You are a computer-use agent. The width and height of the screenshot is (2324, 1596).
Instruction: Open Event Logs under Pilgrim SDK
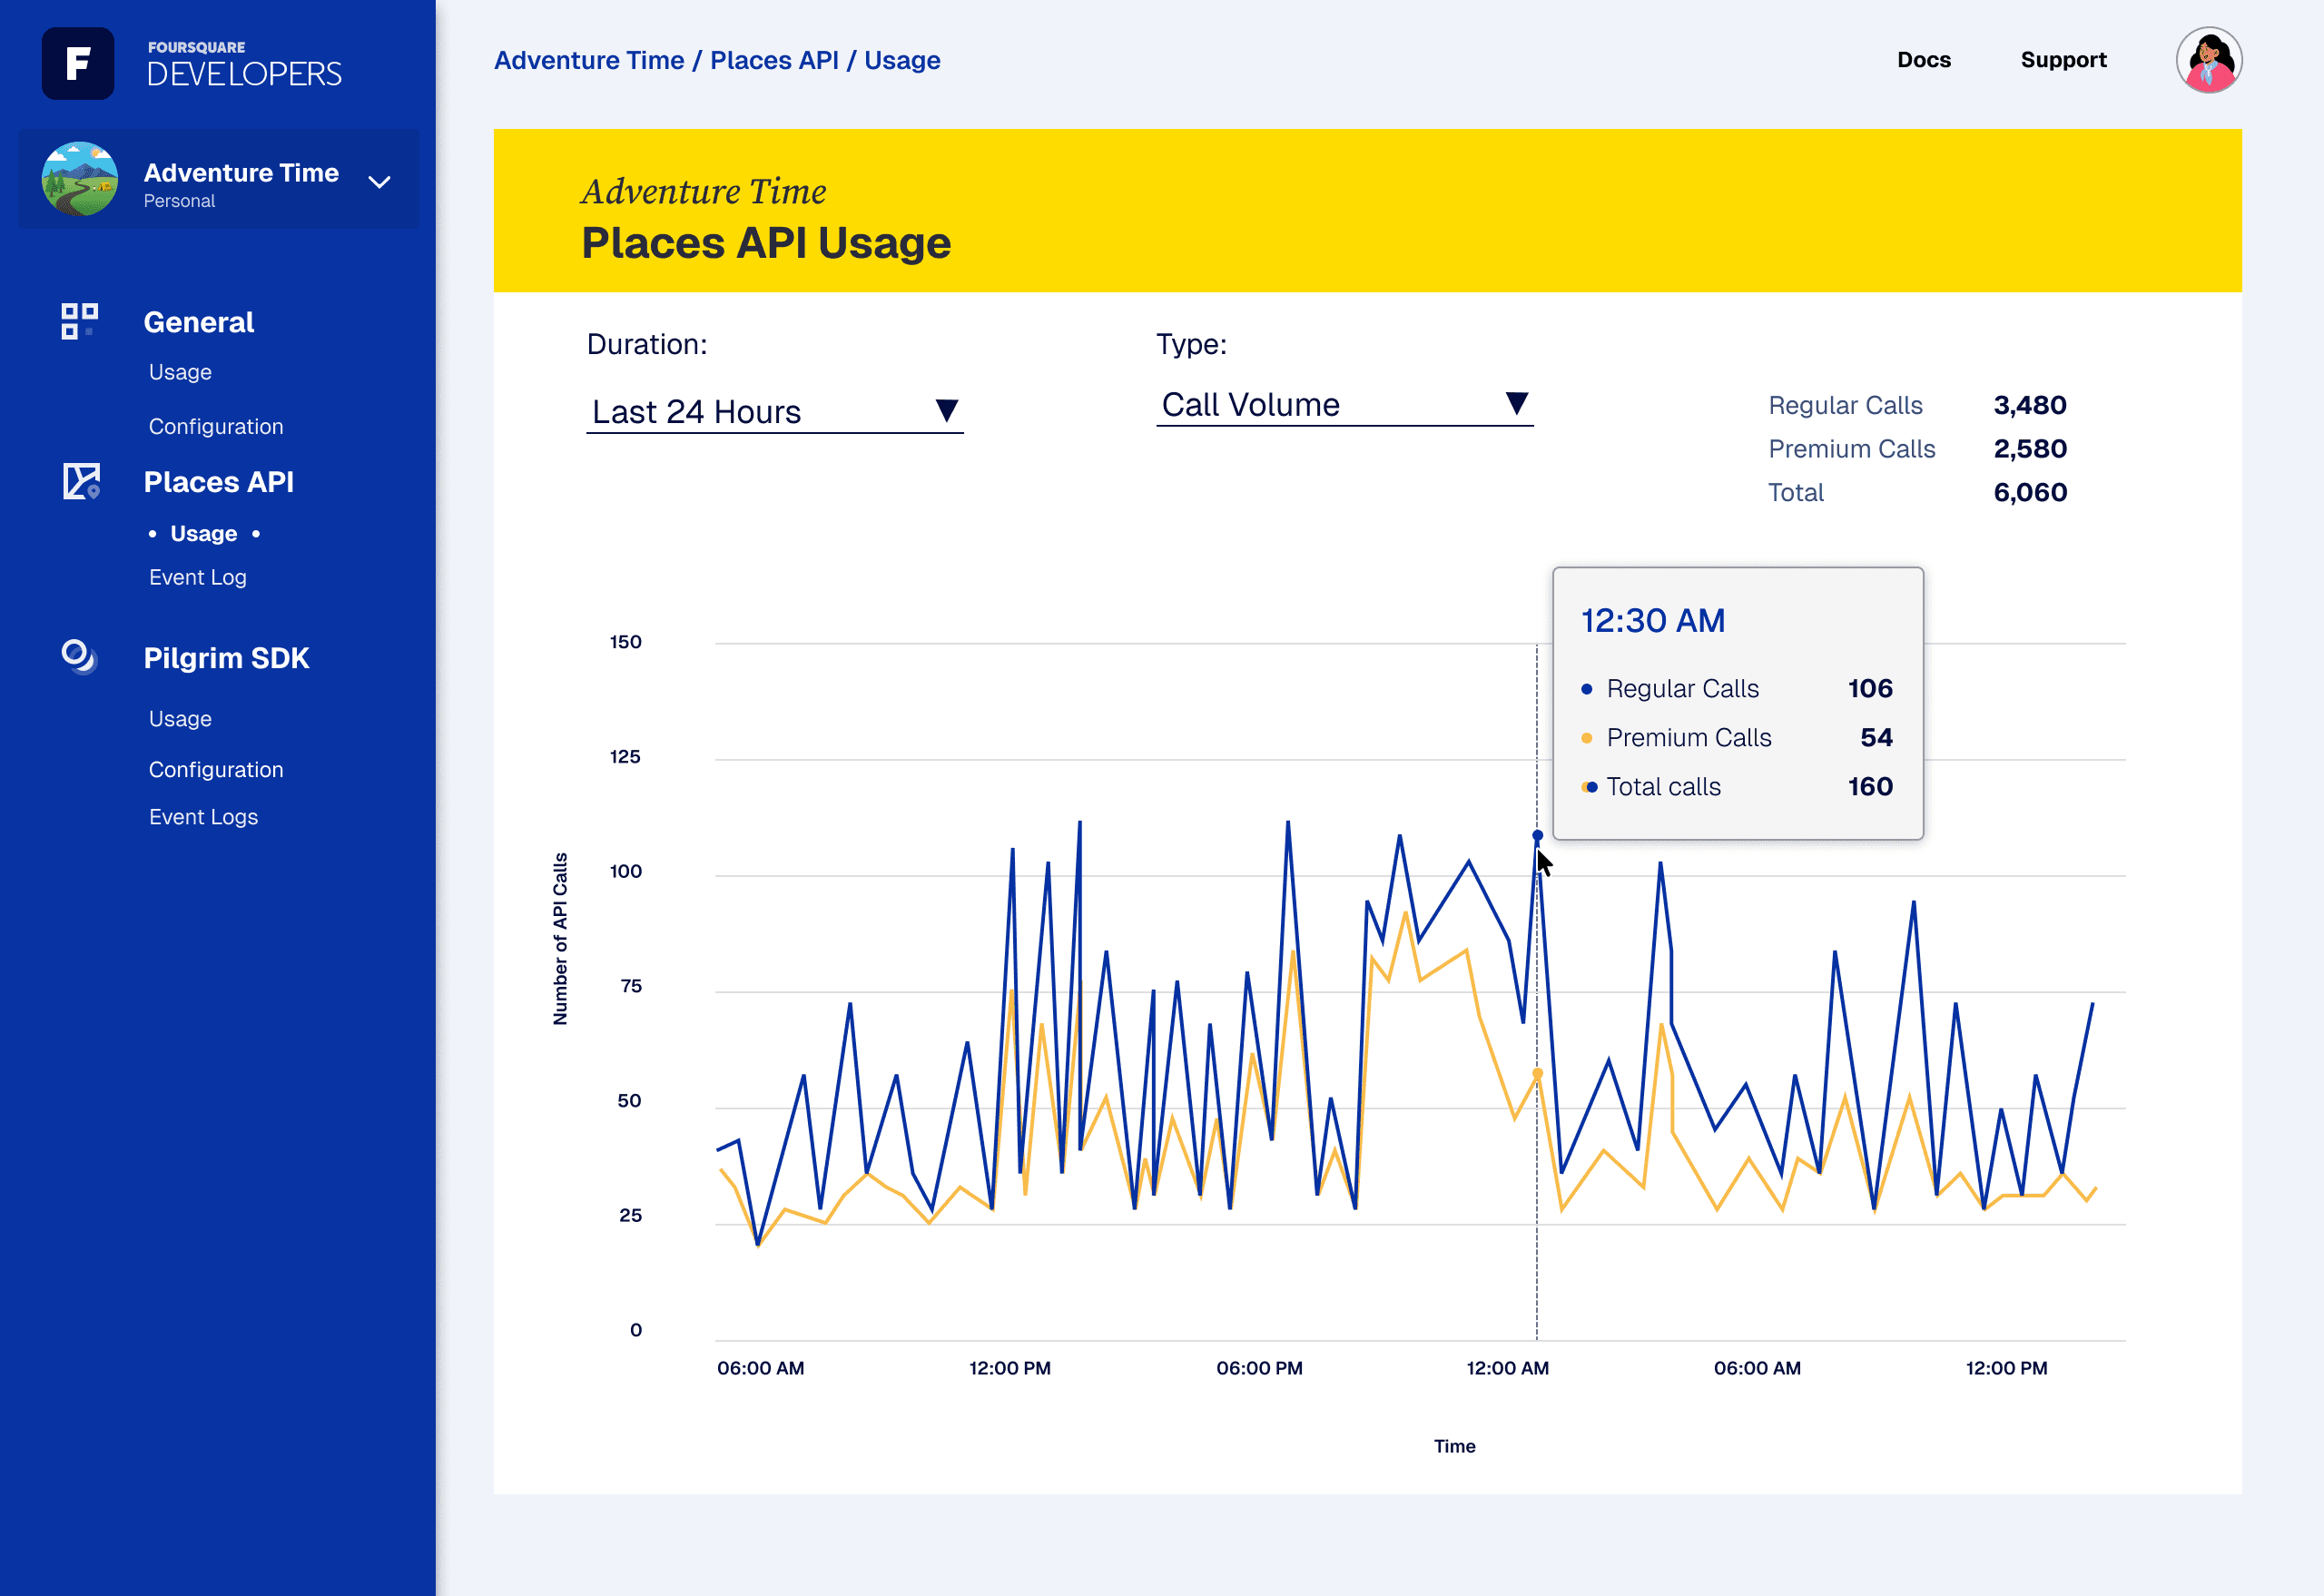tap(204, 817)
